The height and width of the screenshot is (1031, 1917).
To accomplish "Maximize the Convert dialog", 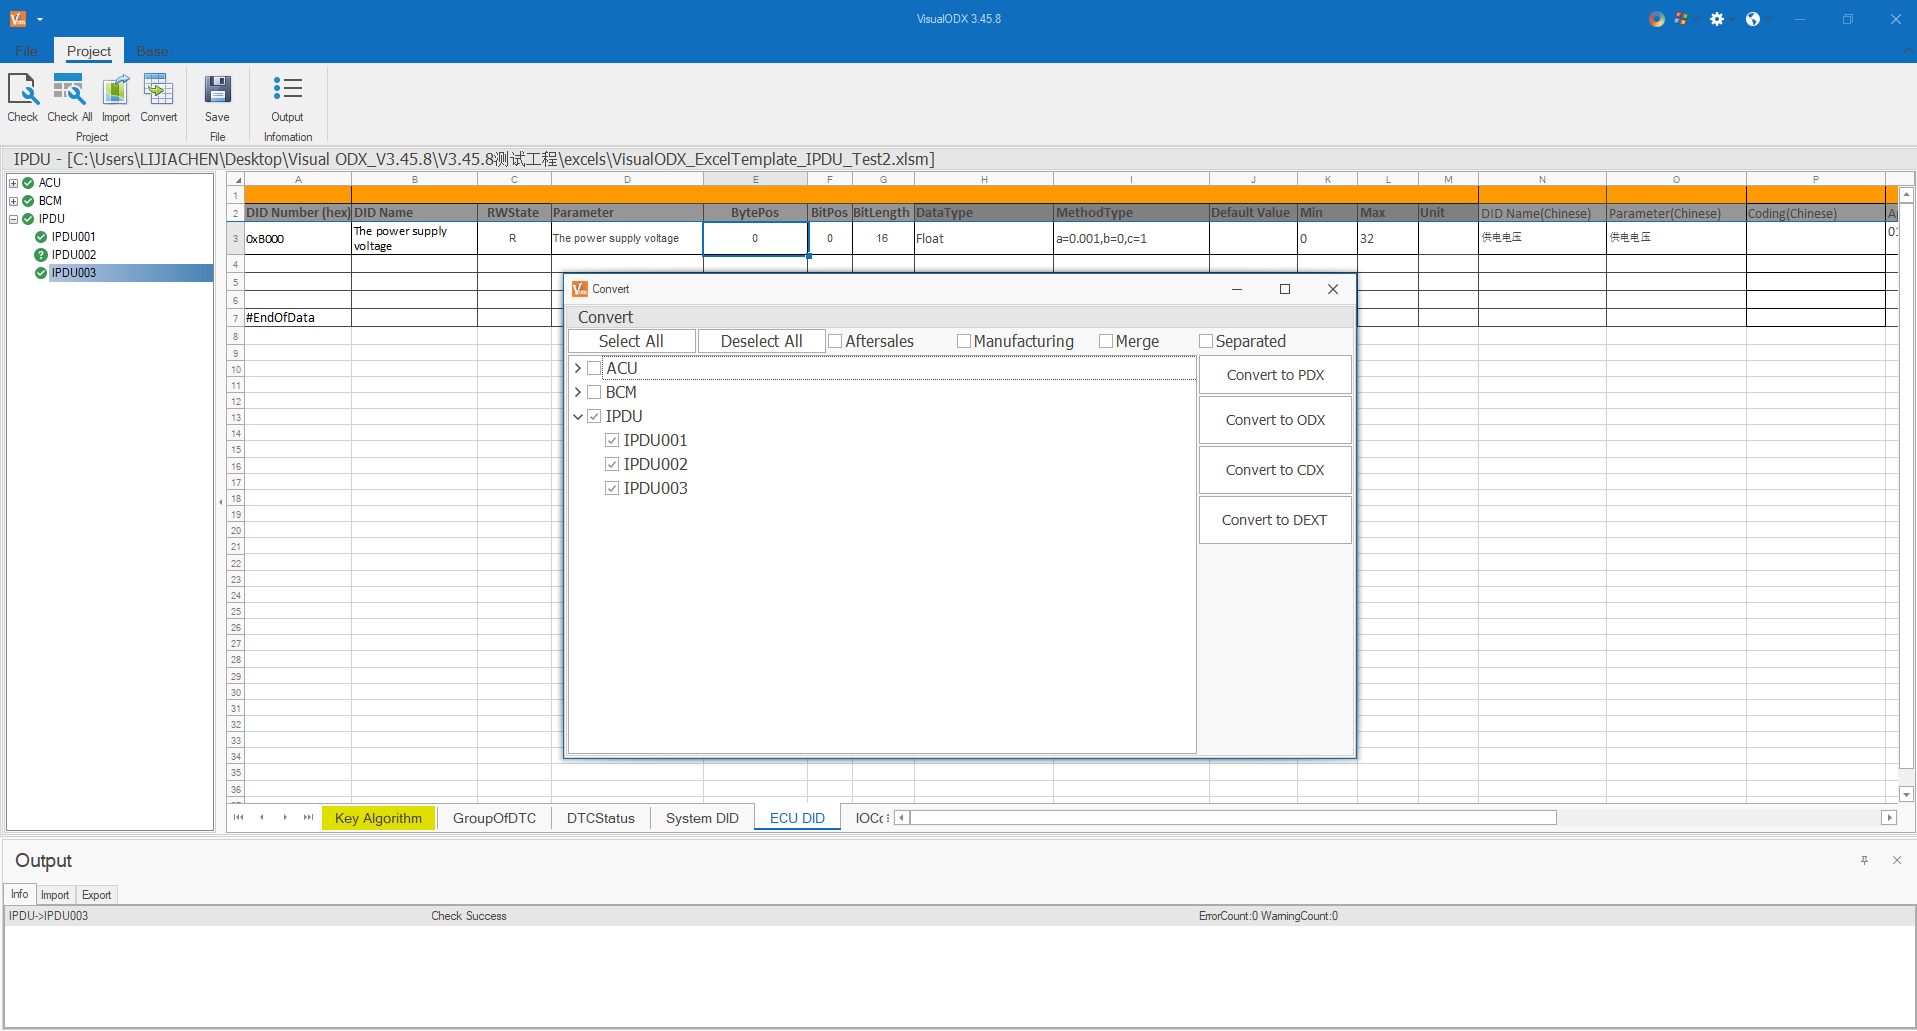I will coord(1285,289).
